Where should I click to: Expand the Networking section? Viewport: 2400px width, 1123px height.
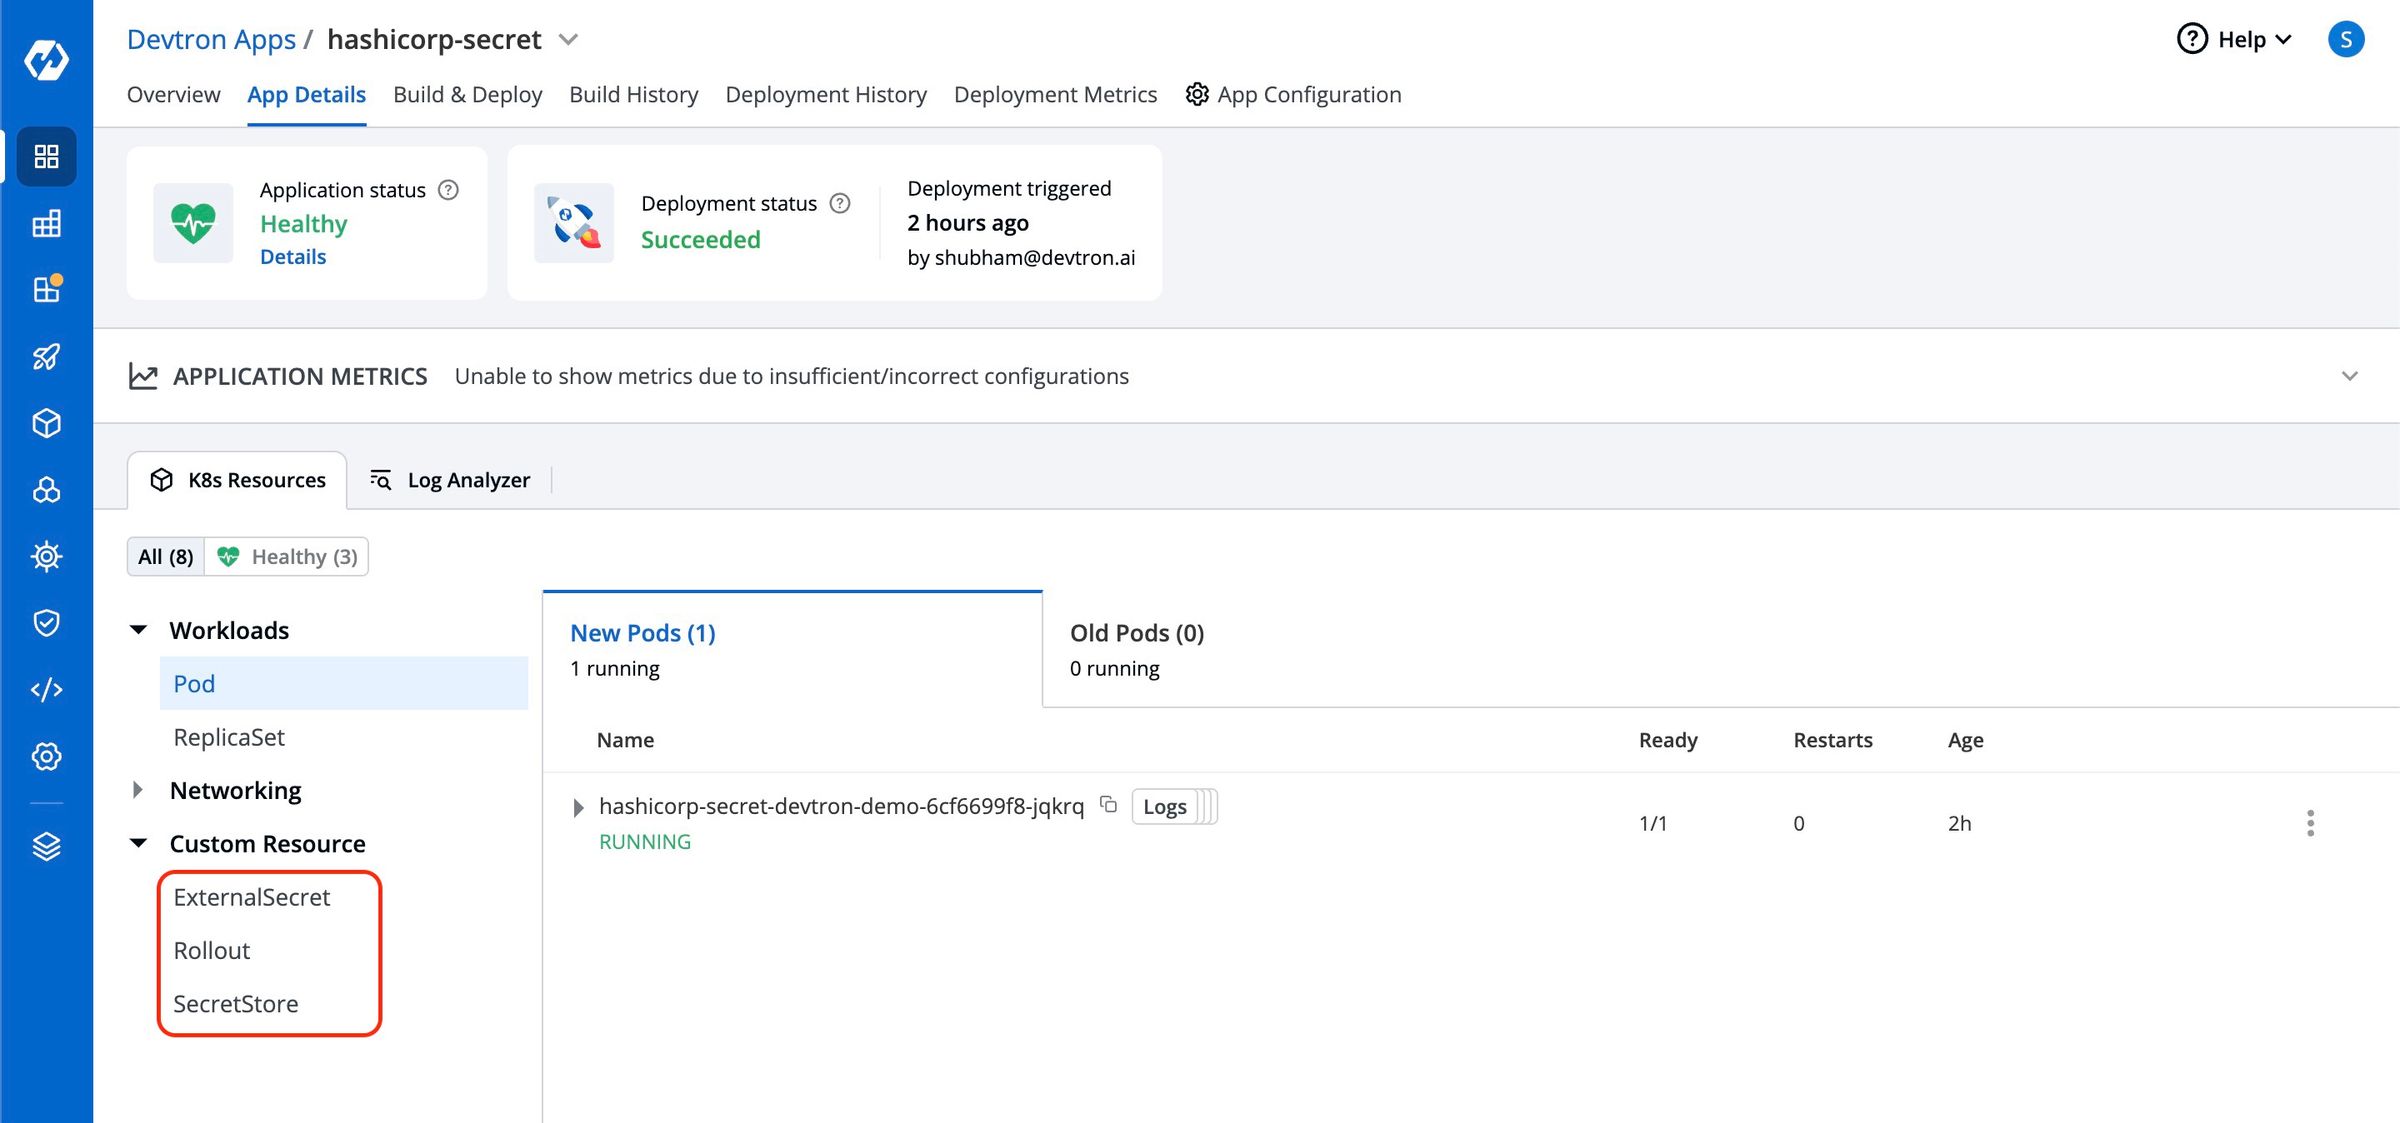click(139, 790)
